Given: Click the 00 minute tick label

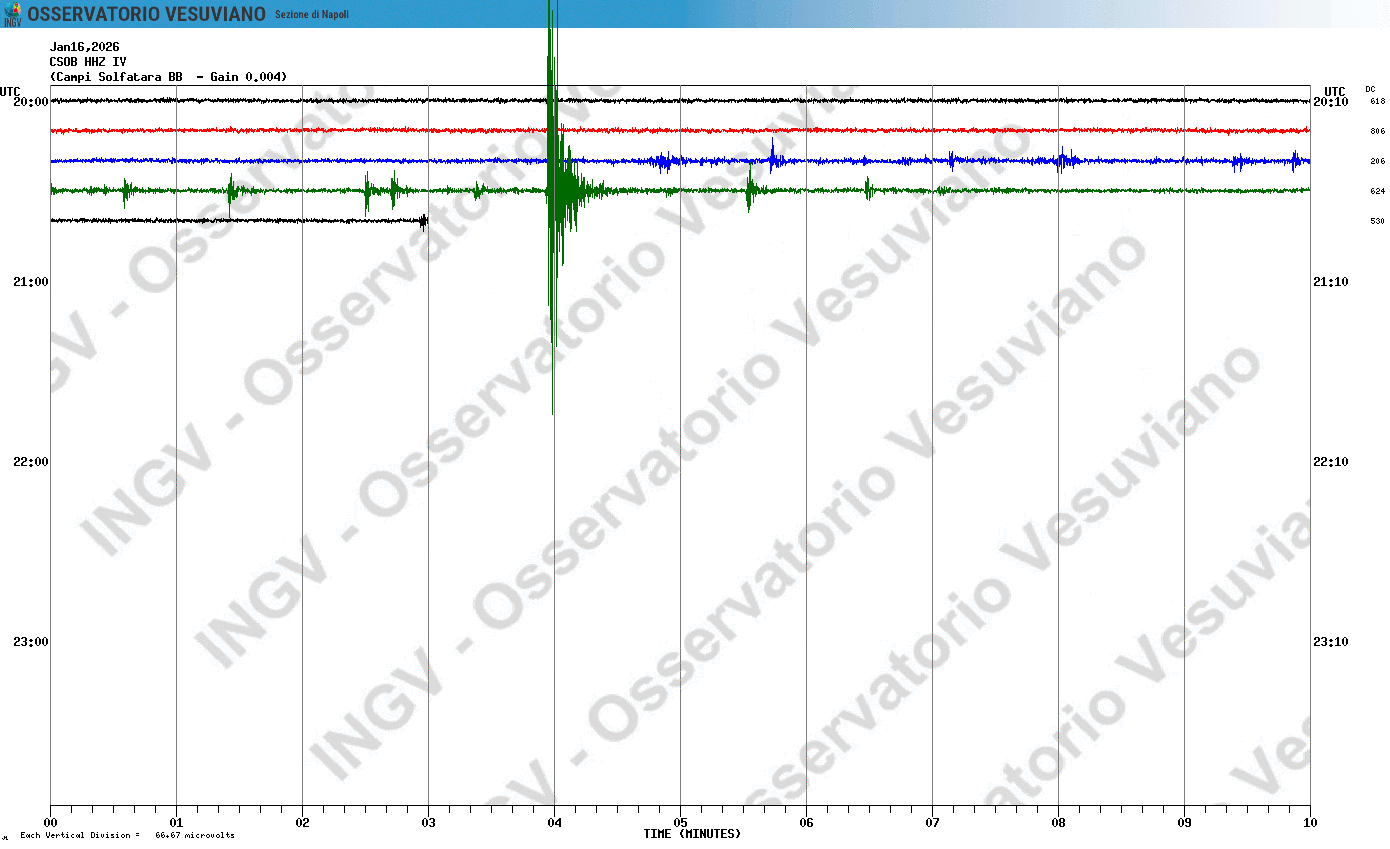Looking at the screenshot, I should click(x=50, y=823).
